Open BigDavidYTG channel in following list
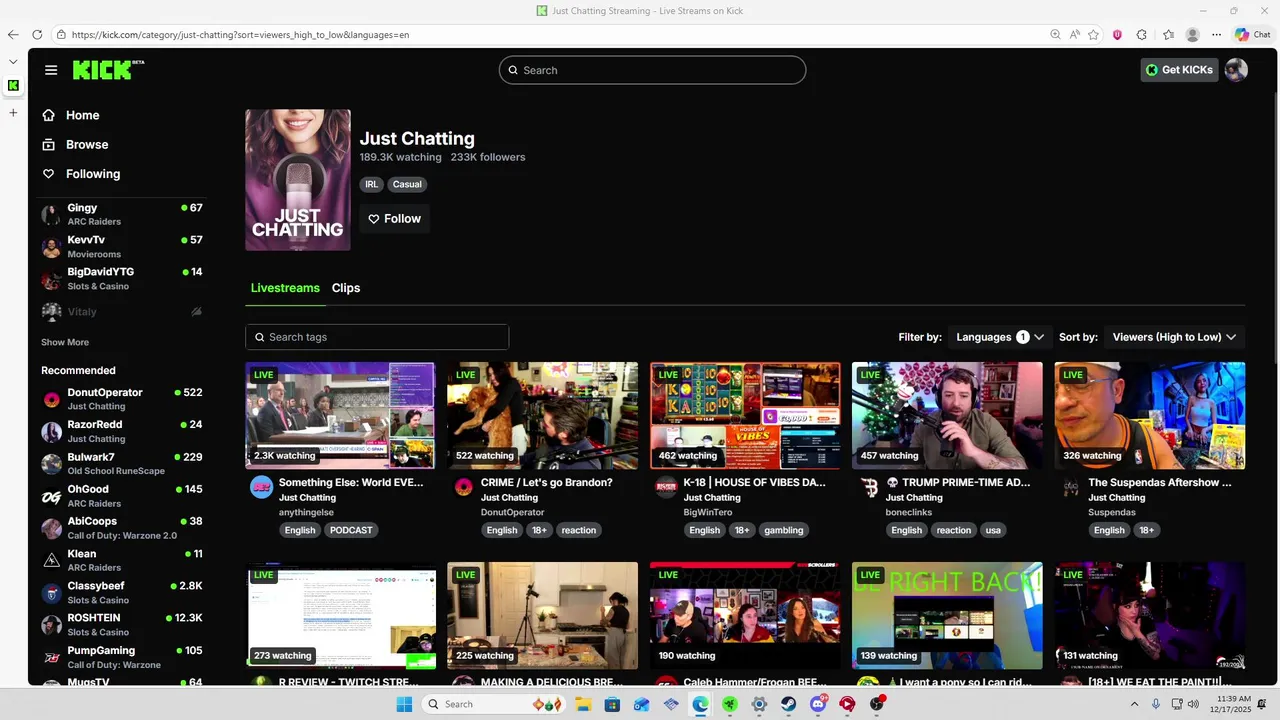1280x720 pixels. [122, 278]
